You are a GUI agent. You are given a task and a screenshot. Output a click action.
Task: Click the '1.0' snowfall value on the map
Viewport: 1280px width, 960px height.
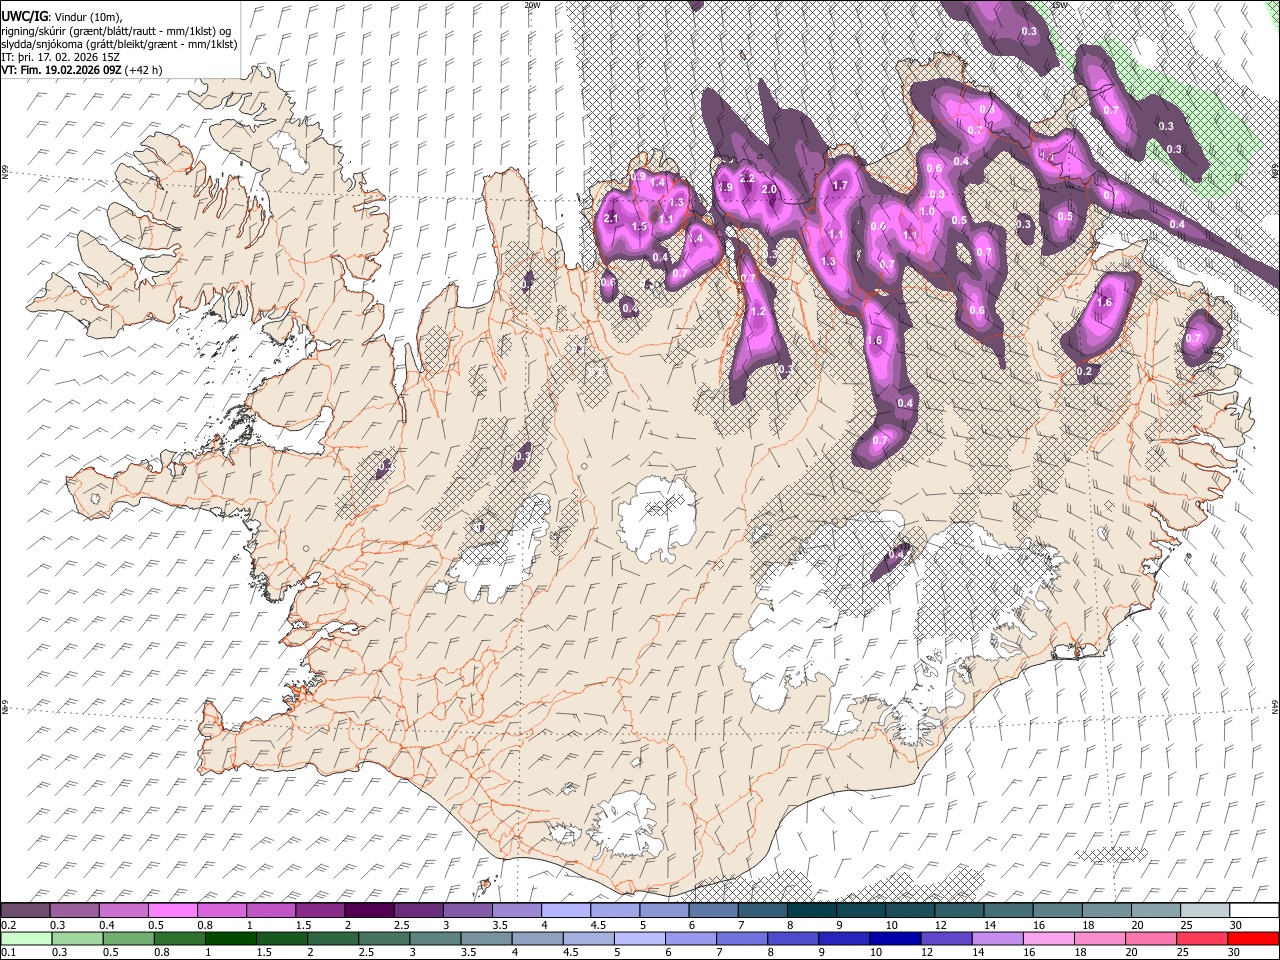pyautogui.click(x=927, y=211)
